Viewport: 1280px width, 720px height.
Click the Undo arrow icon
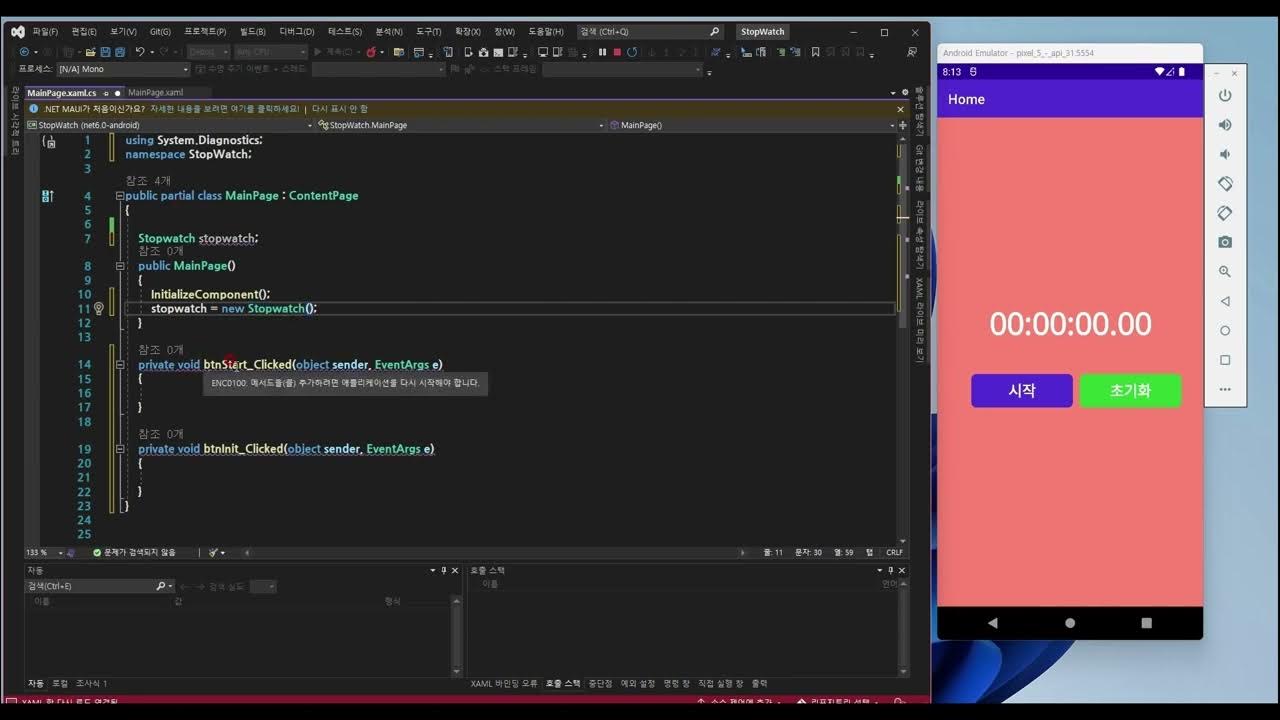140,52
